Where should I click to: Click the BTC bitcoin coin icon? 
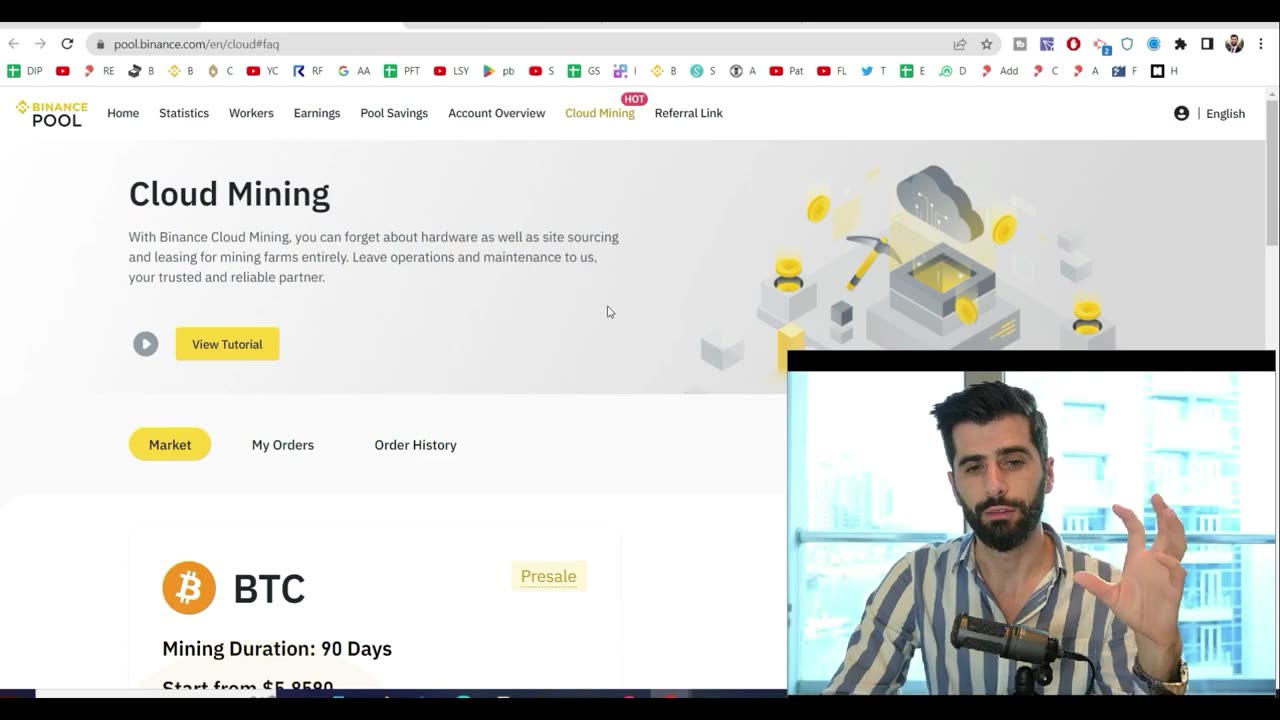189,588
